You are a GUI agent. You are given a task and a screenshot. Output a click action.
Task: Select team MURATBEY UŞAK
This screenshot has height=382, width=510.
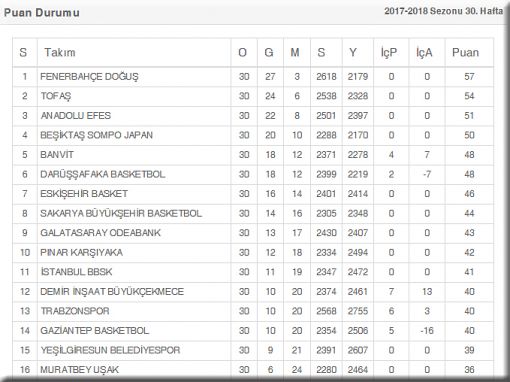(x=79, y=369)
